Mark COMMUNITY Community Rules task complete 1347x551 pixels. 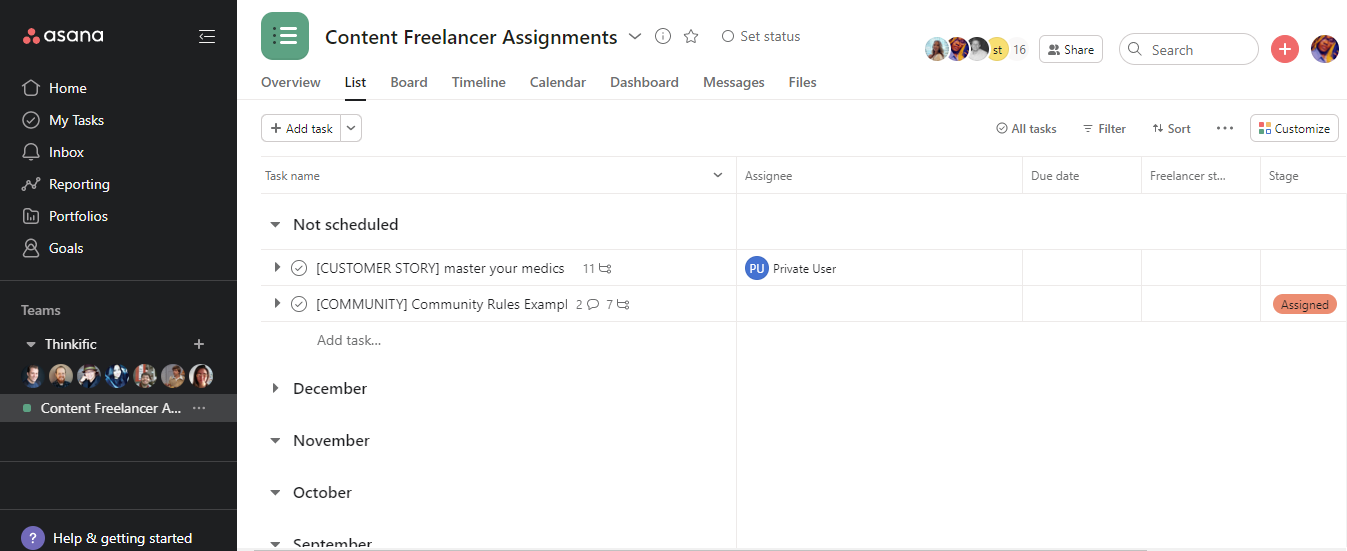(x=298, y=304)
